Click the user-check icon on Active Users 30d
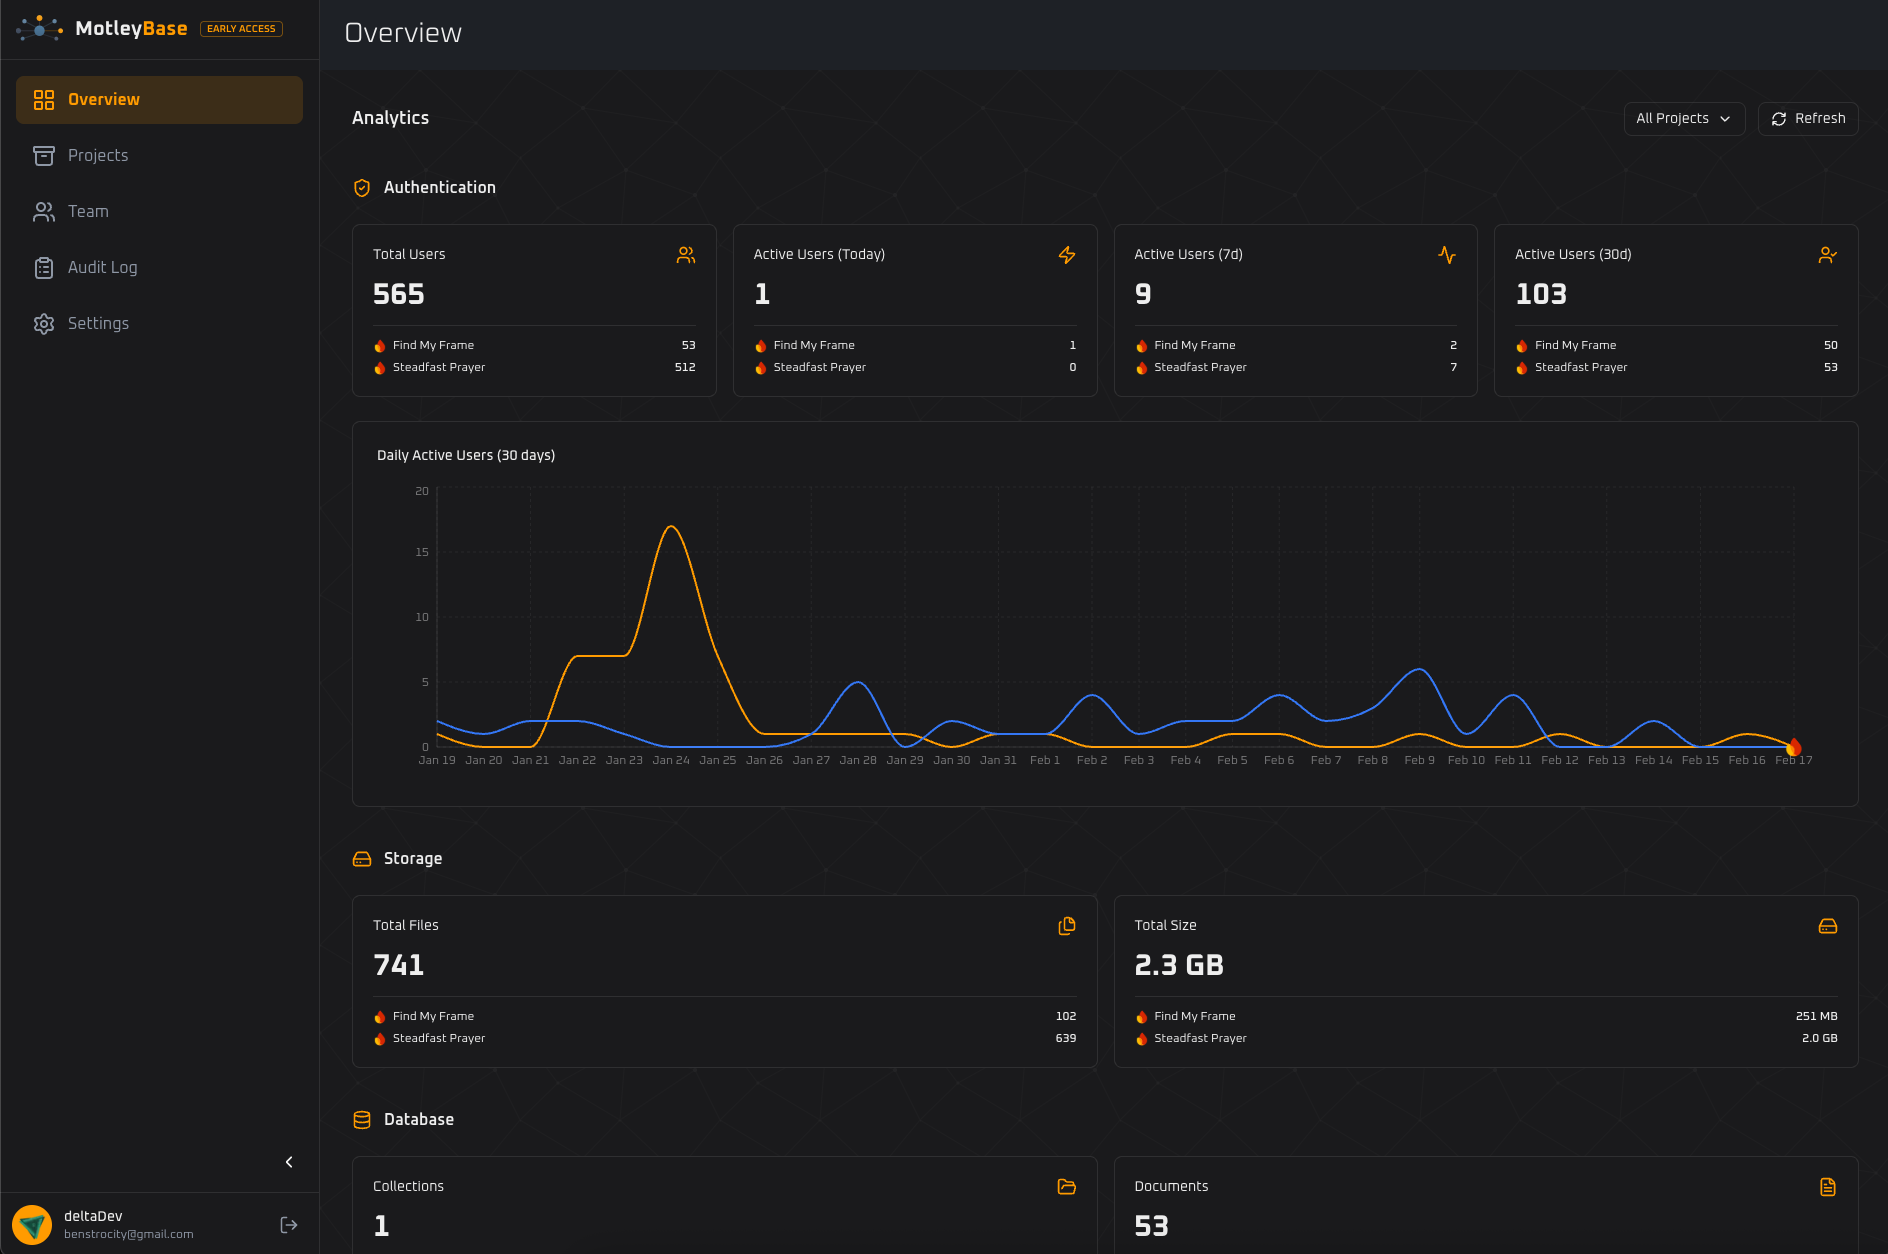1888x1254 pixels. pos(1827,255)
